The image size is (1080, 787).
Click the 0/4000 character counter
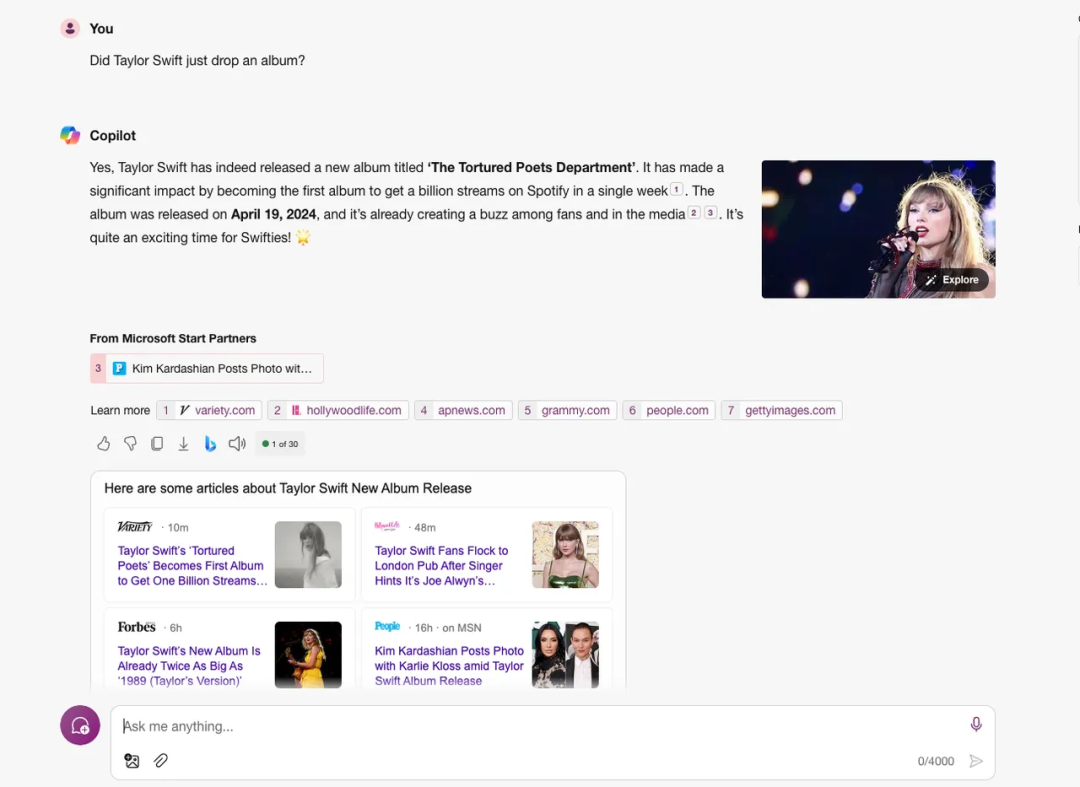pyautogui.click(x=935, y=762)
